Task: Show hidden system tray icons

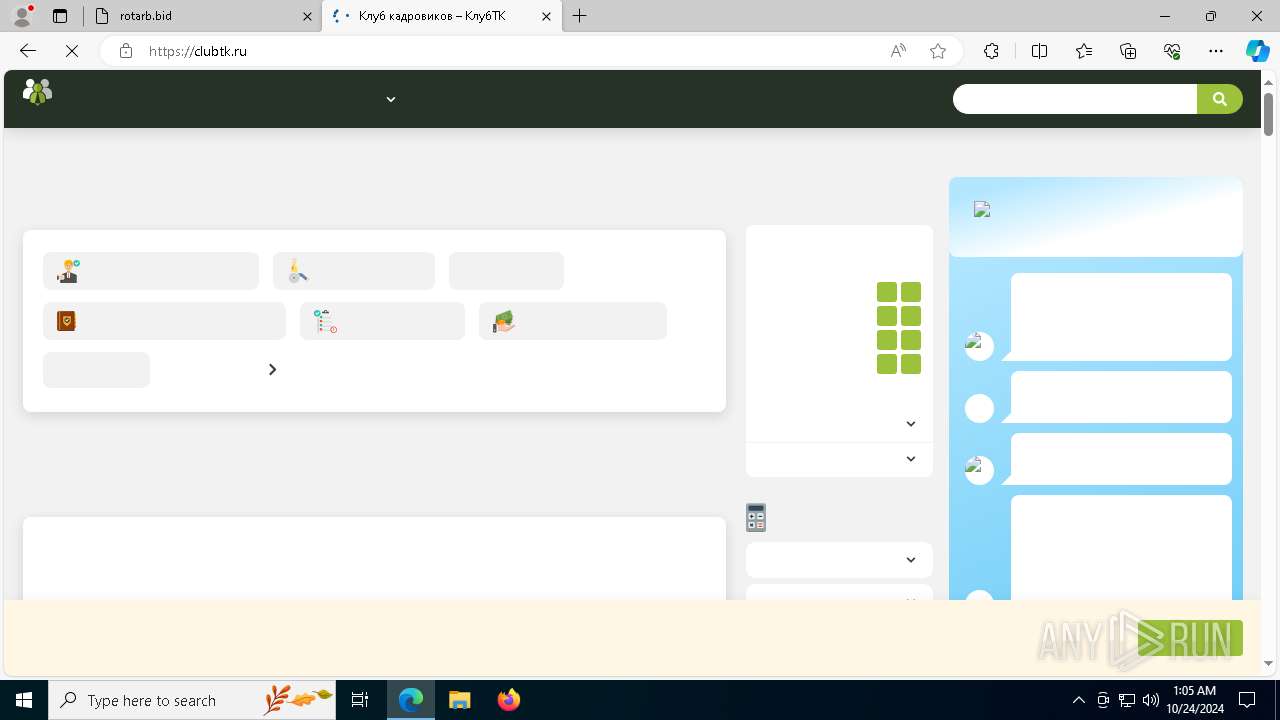Action: coord(1078,700)
